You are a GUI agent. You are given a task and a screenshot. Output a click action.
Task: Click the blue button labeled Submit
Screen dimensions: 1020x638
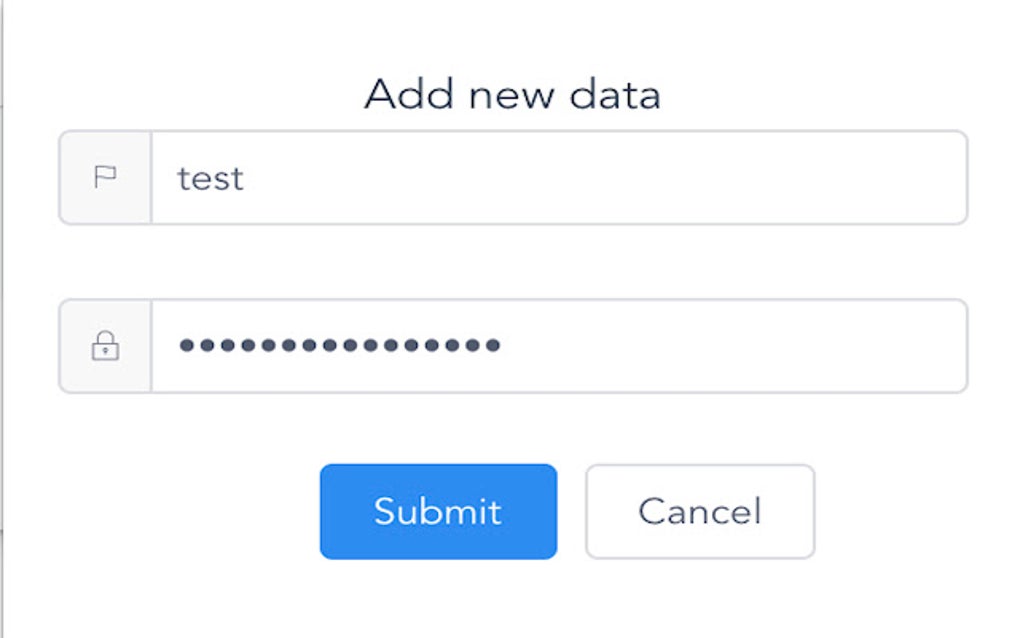coord(438,511)
